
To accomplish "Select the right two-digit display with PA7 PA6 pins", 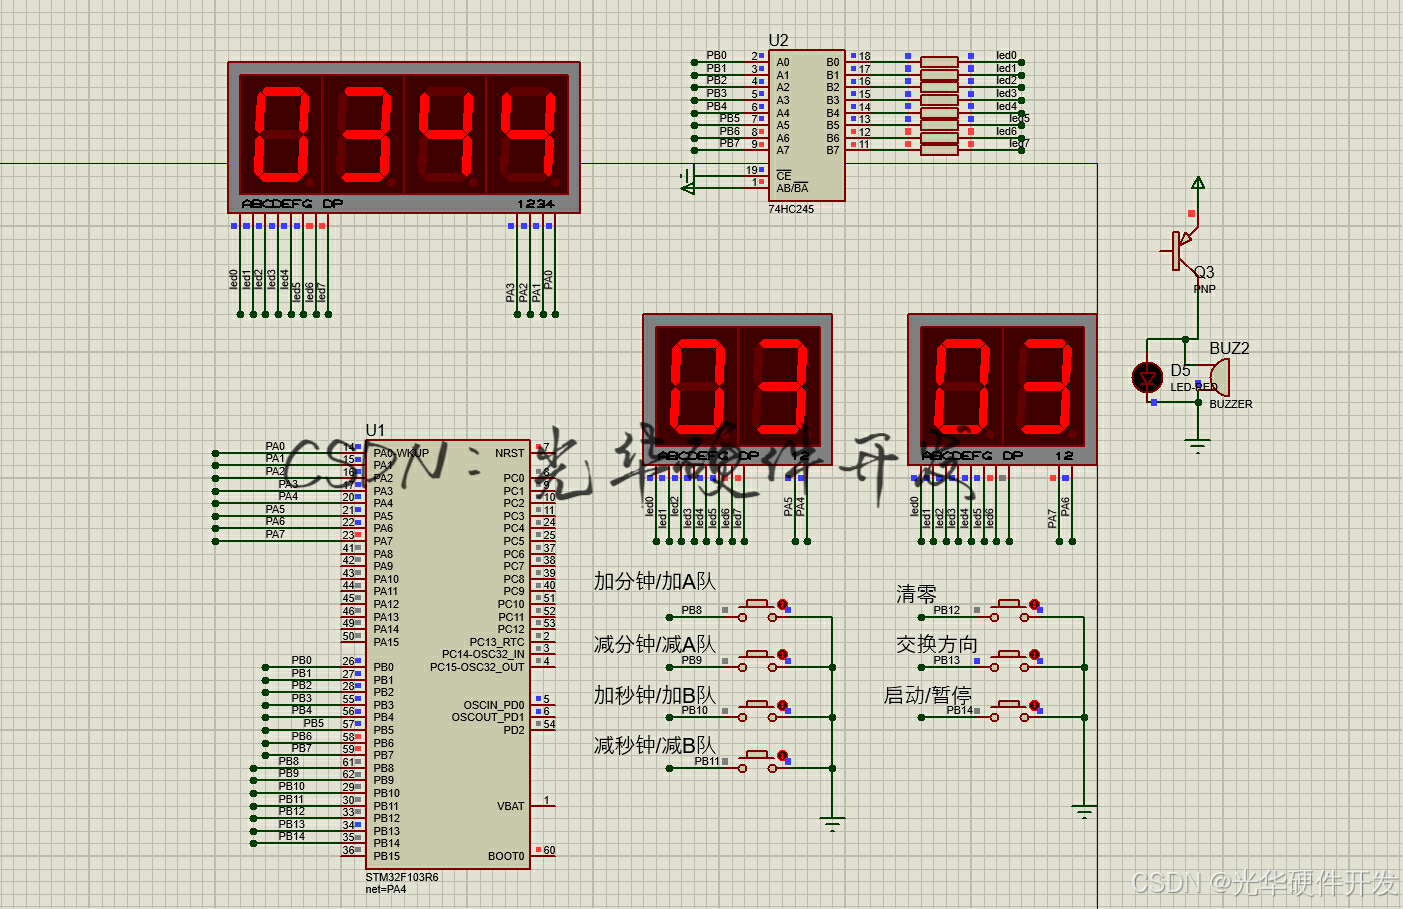I will pyautogui.click(x=1002, y=389).
